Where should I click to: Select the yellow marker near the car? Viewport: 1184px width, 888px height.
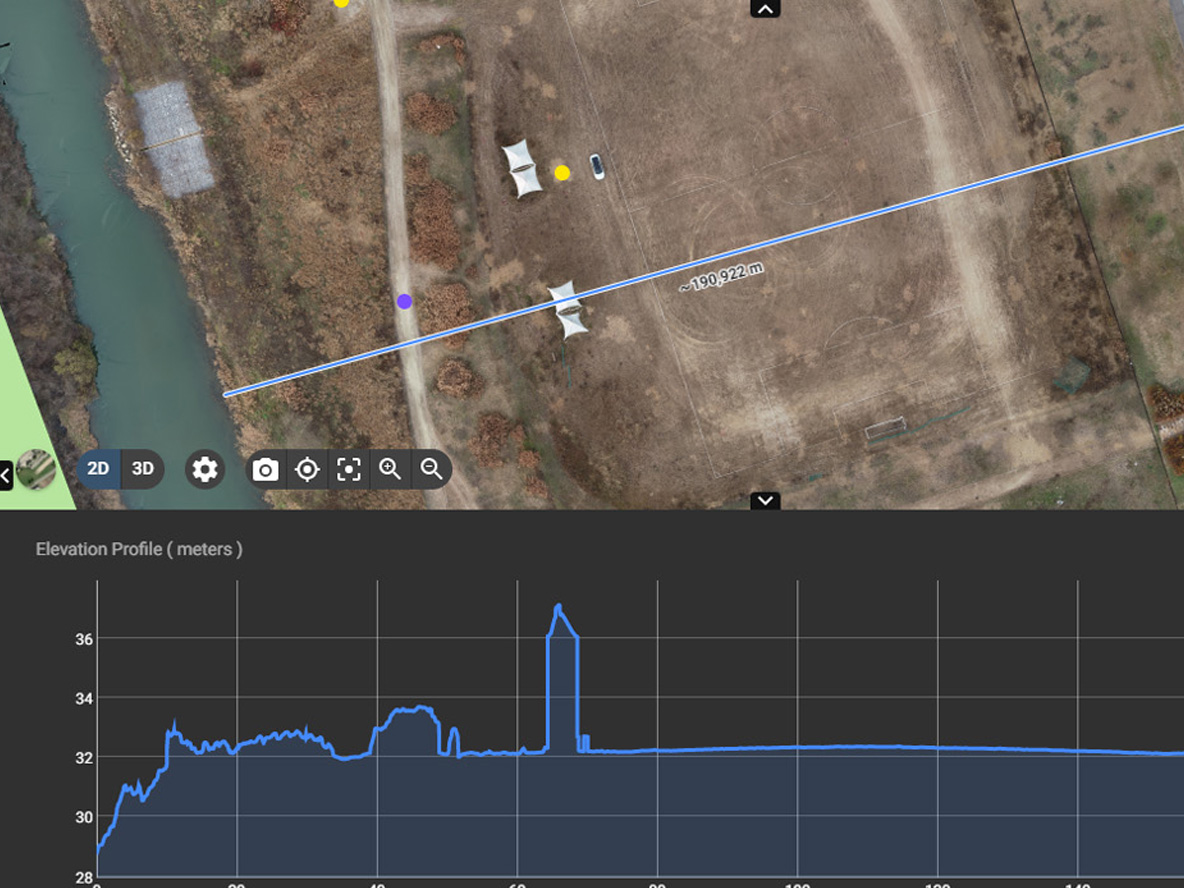coord(562,173)
